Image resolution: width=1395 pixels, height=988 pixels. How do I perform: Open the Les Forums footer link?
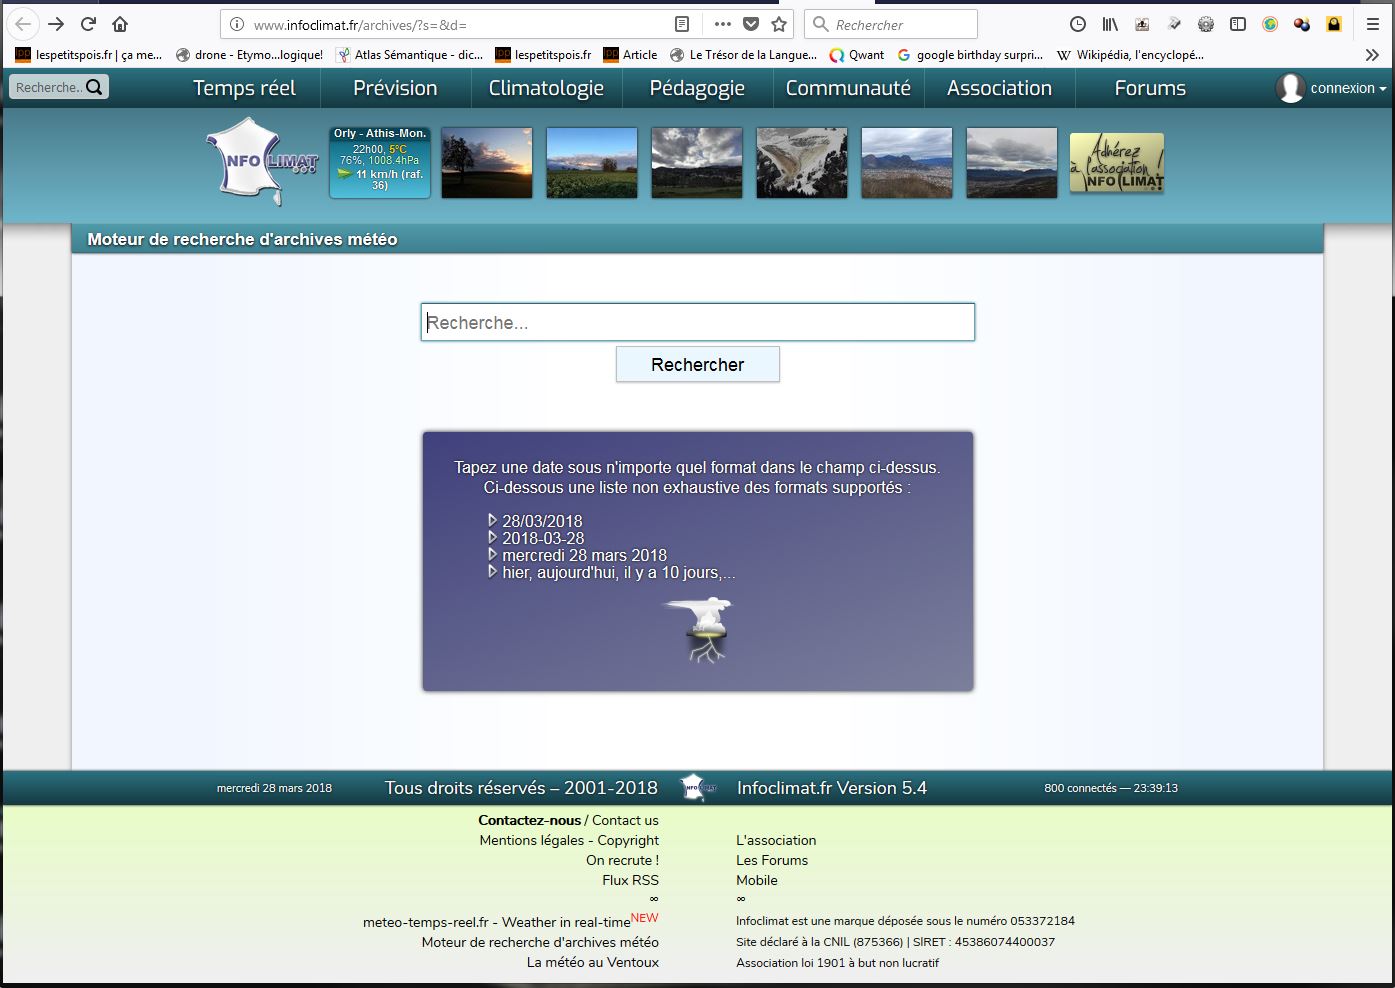[x=772, y=860]
